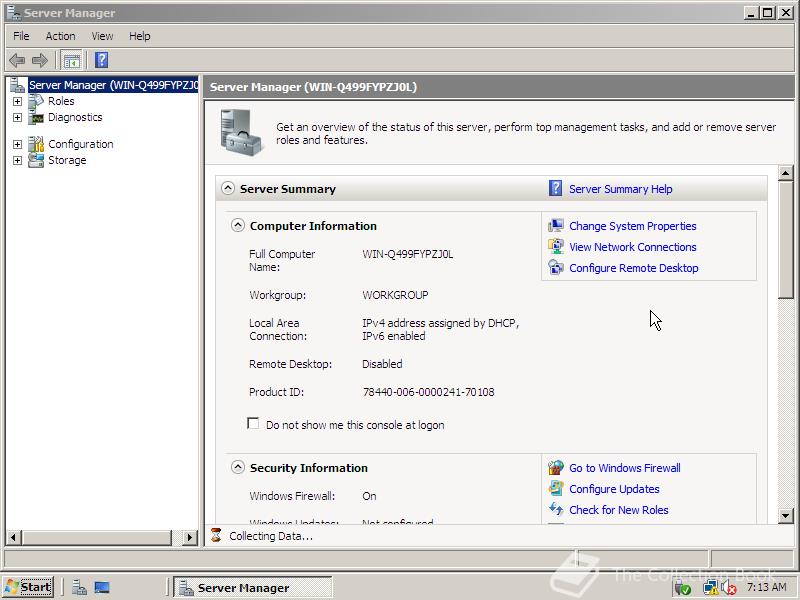Click the Configure Updates icon
This screenshot has height=600, width=800.
(x=556, y=488)
